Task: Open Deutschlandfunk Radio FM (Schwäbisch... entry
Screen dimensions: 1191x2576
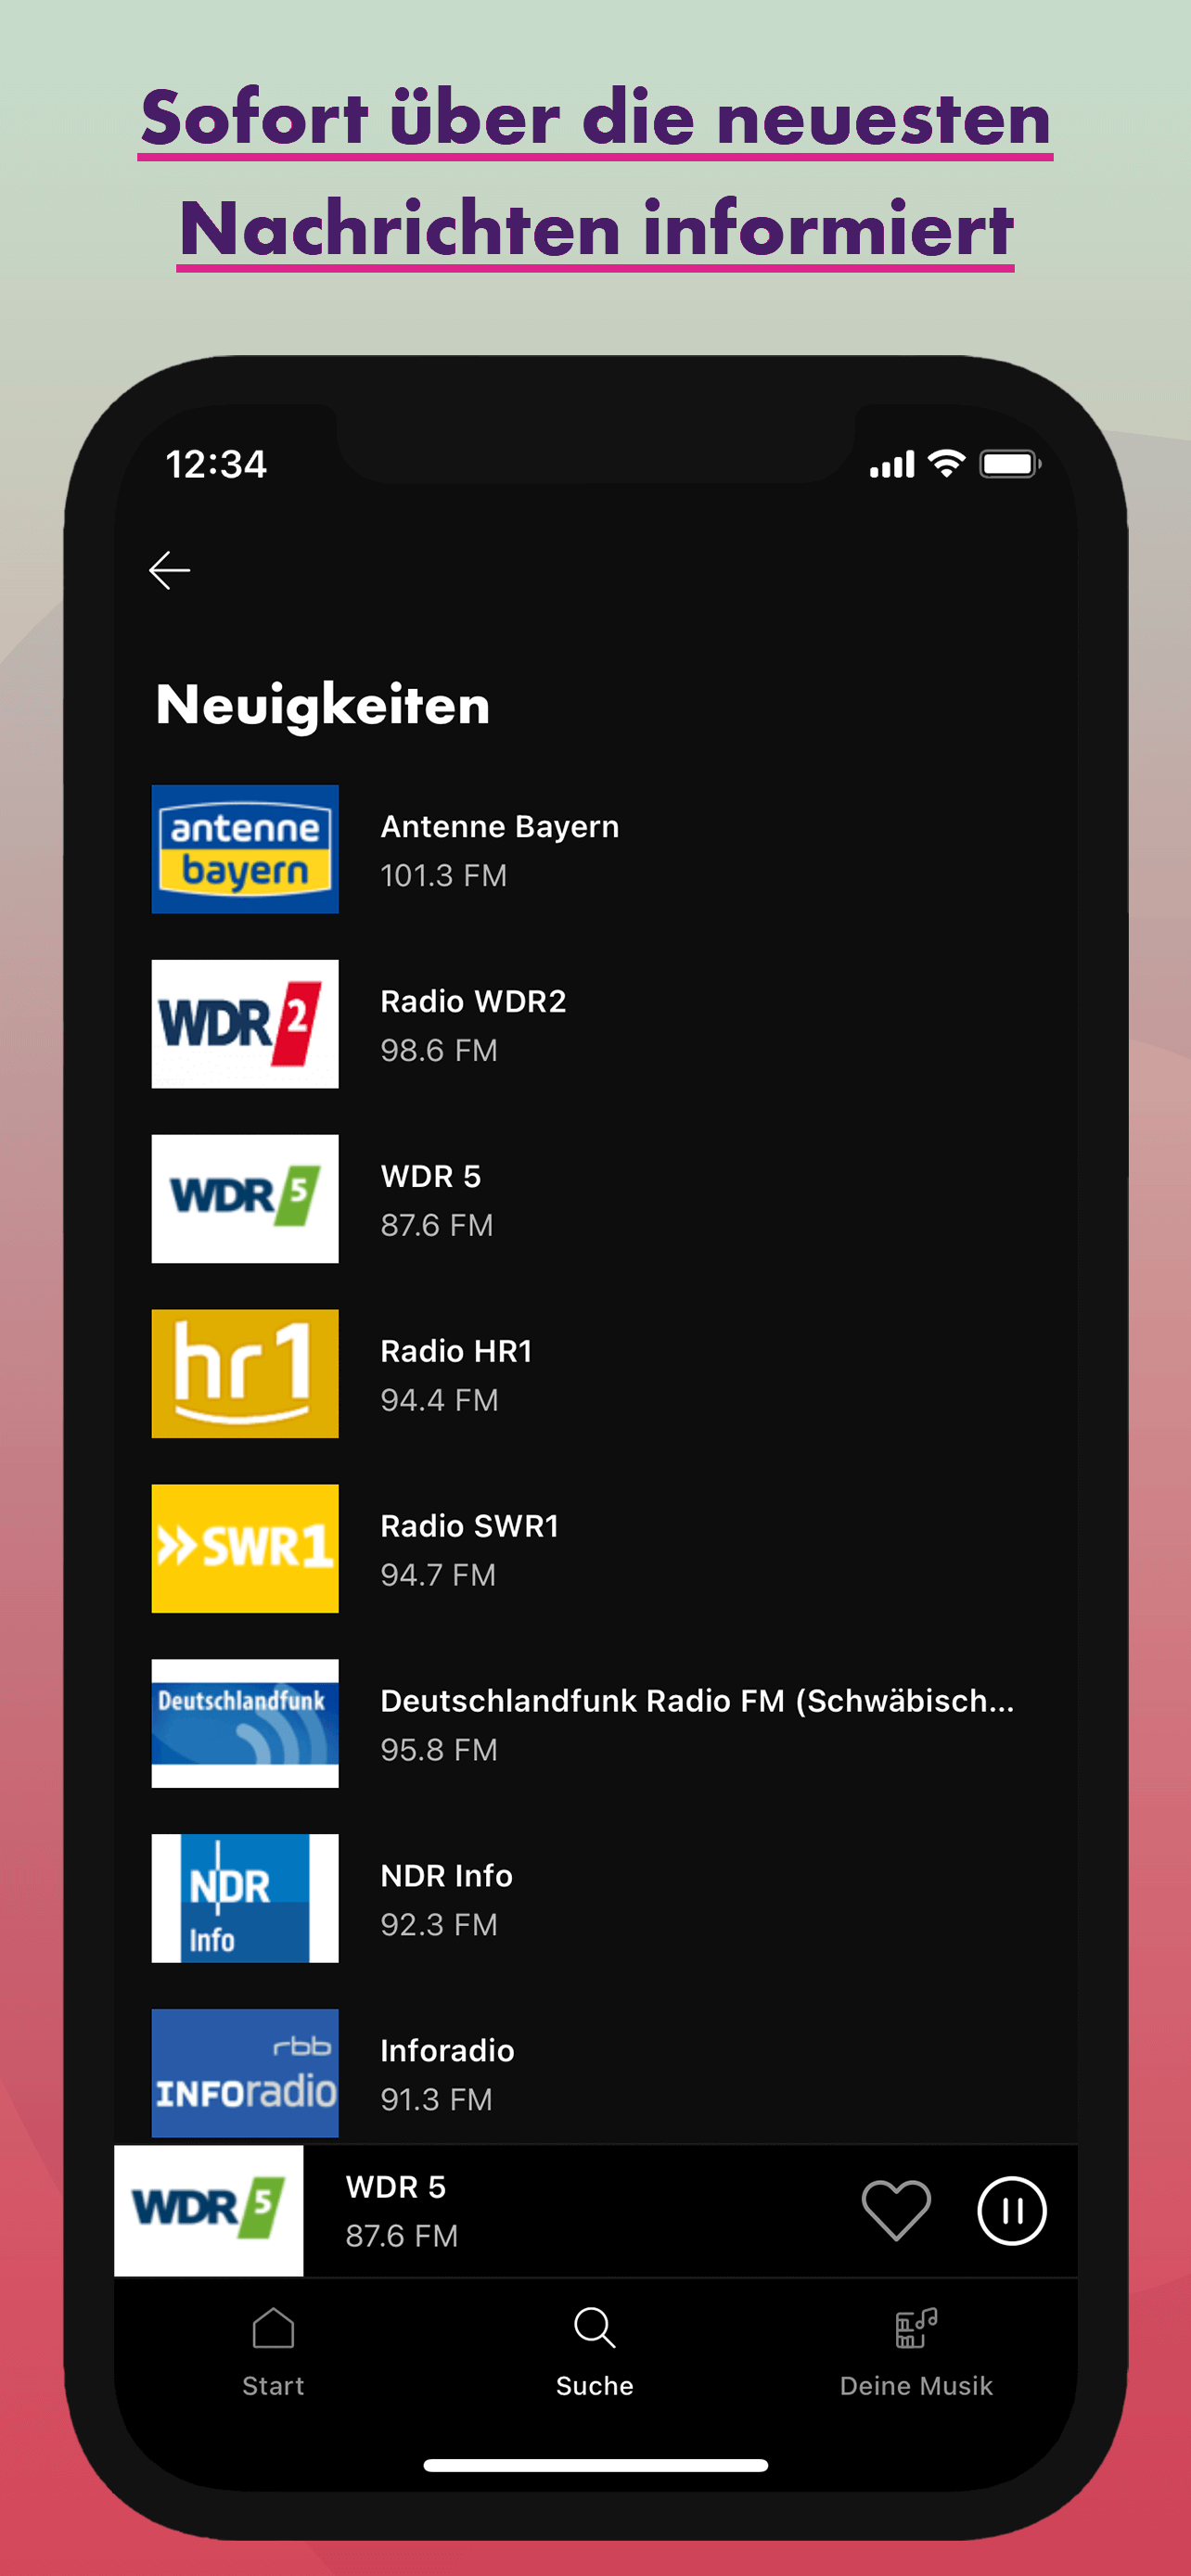Action: [697, 1701]
